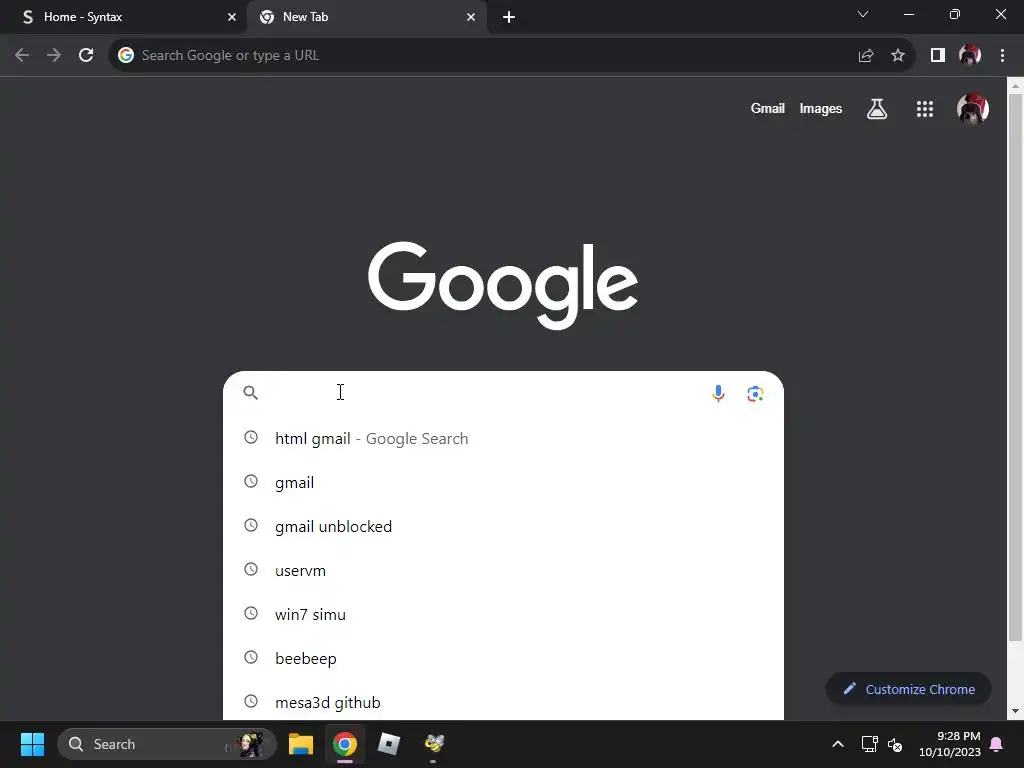Image resolution: width=1024 pixels, height=768 pixels.
Task: Go back using the back arrow
Action: tap(22, 56)
